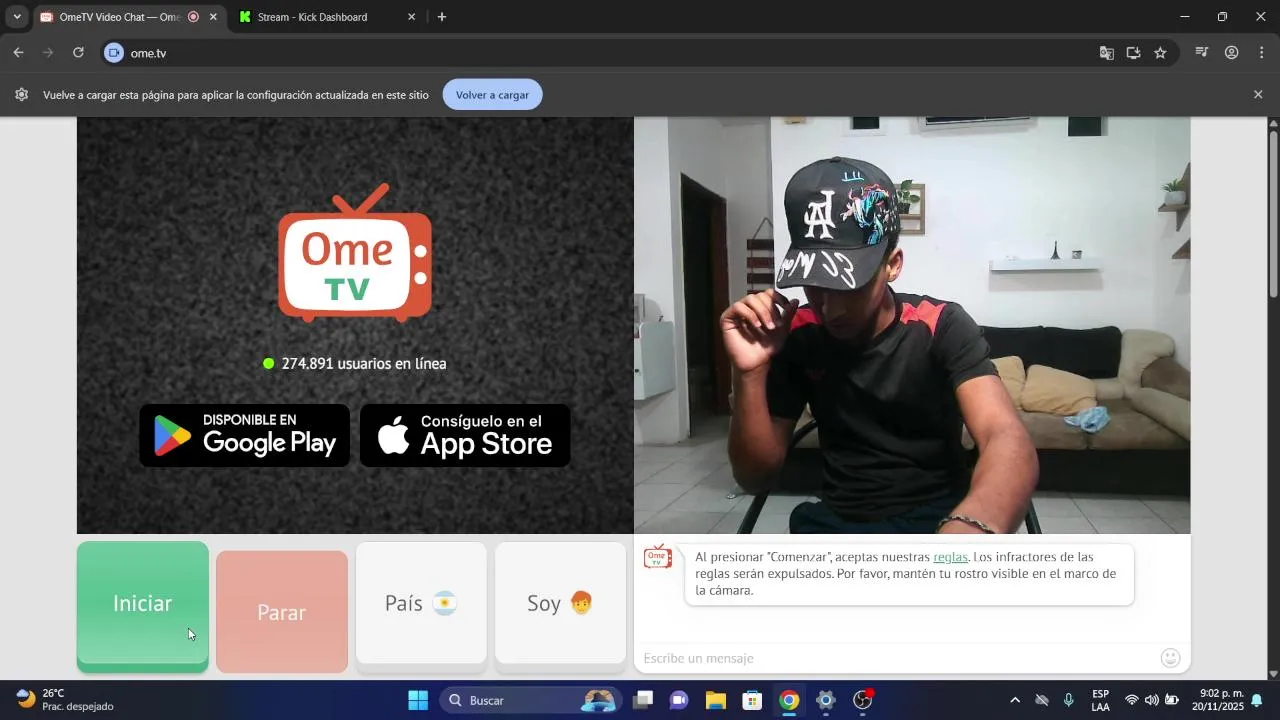Open the Soy gender selector
The height and width of the screenshot is (720, 1280).
(x=560, y=603)
